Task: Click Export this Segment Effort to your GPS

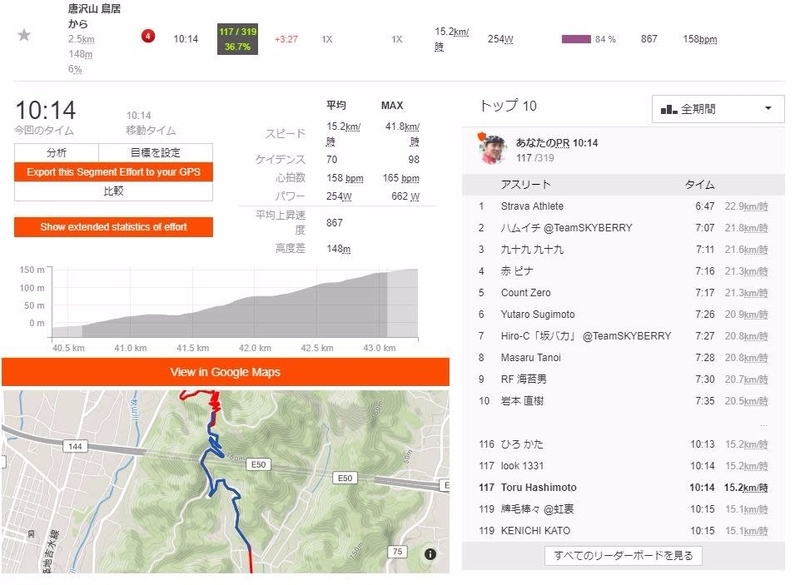Action: [x=113, y=172]
